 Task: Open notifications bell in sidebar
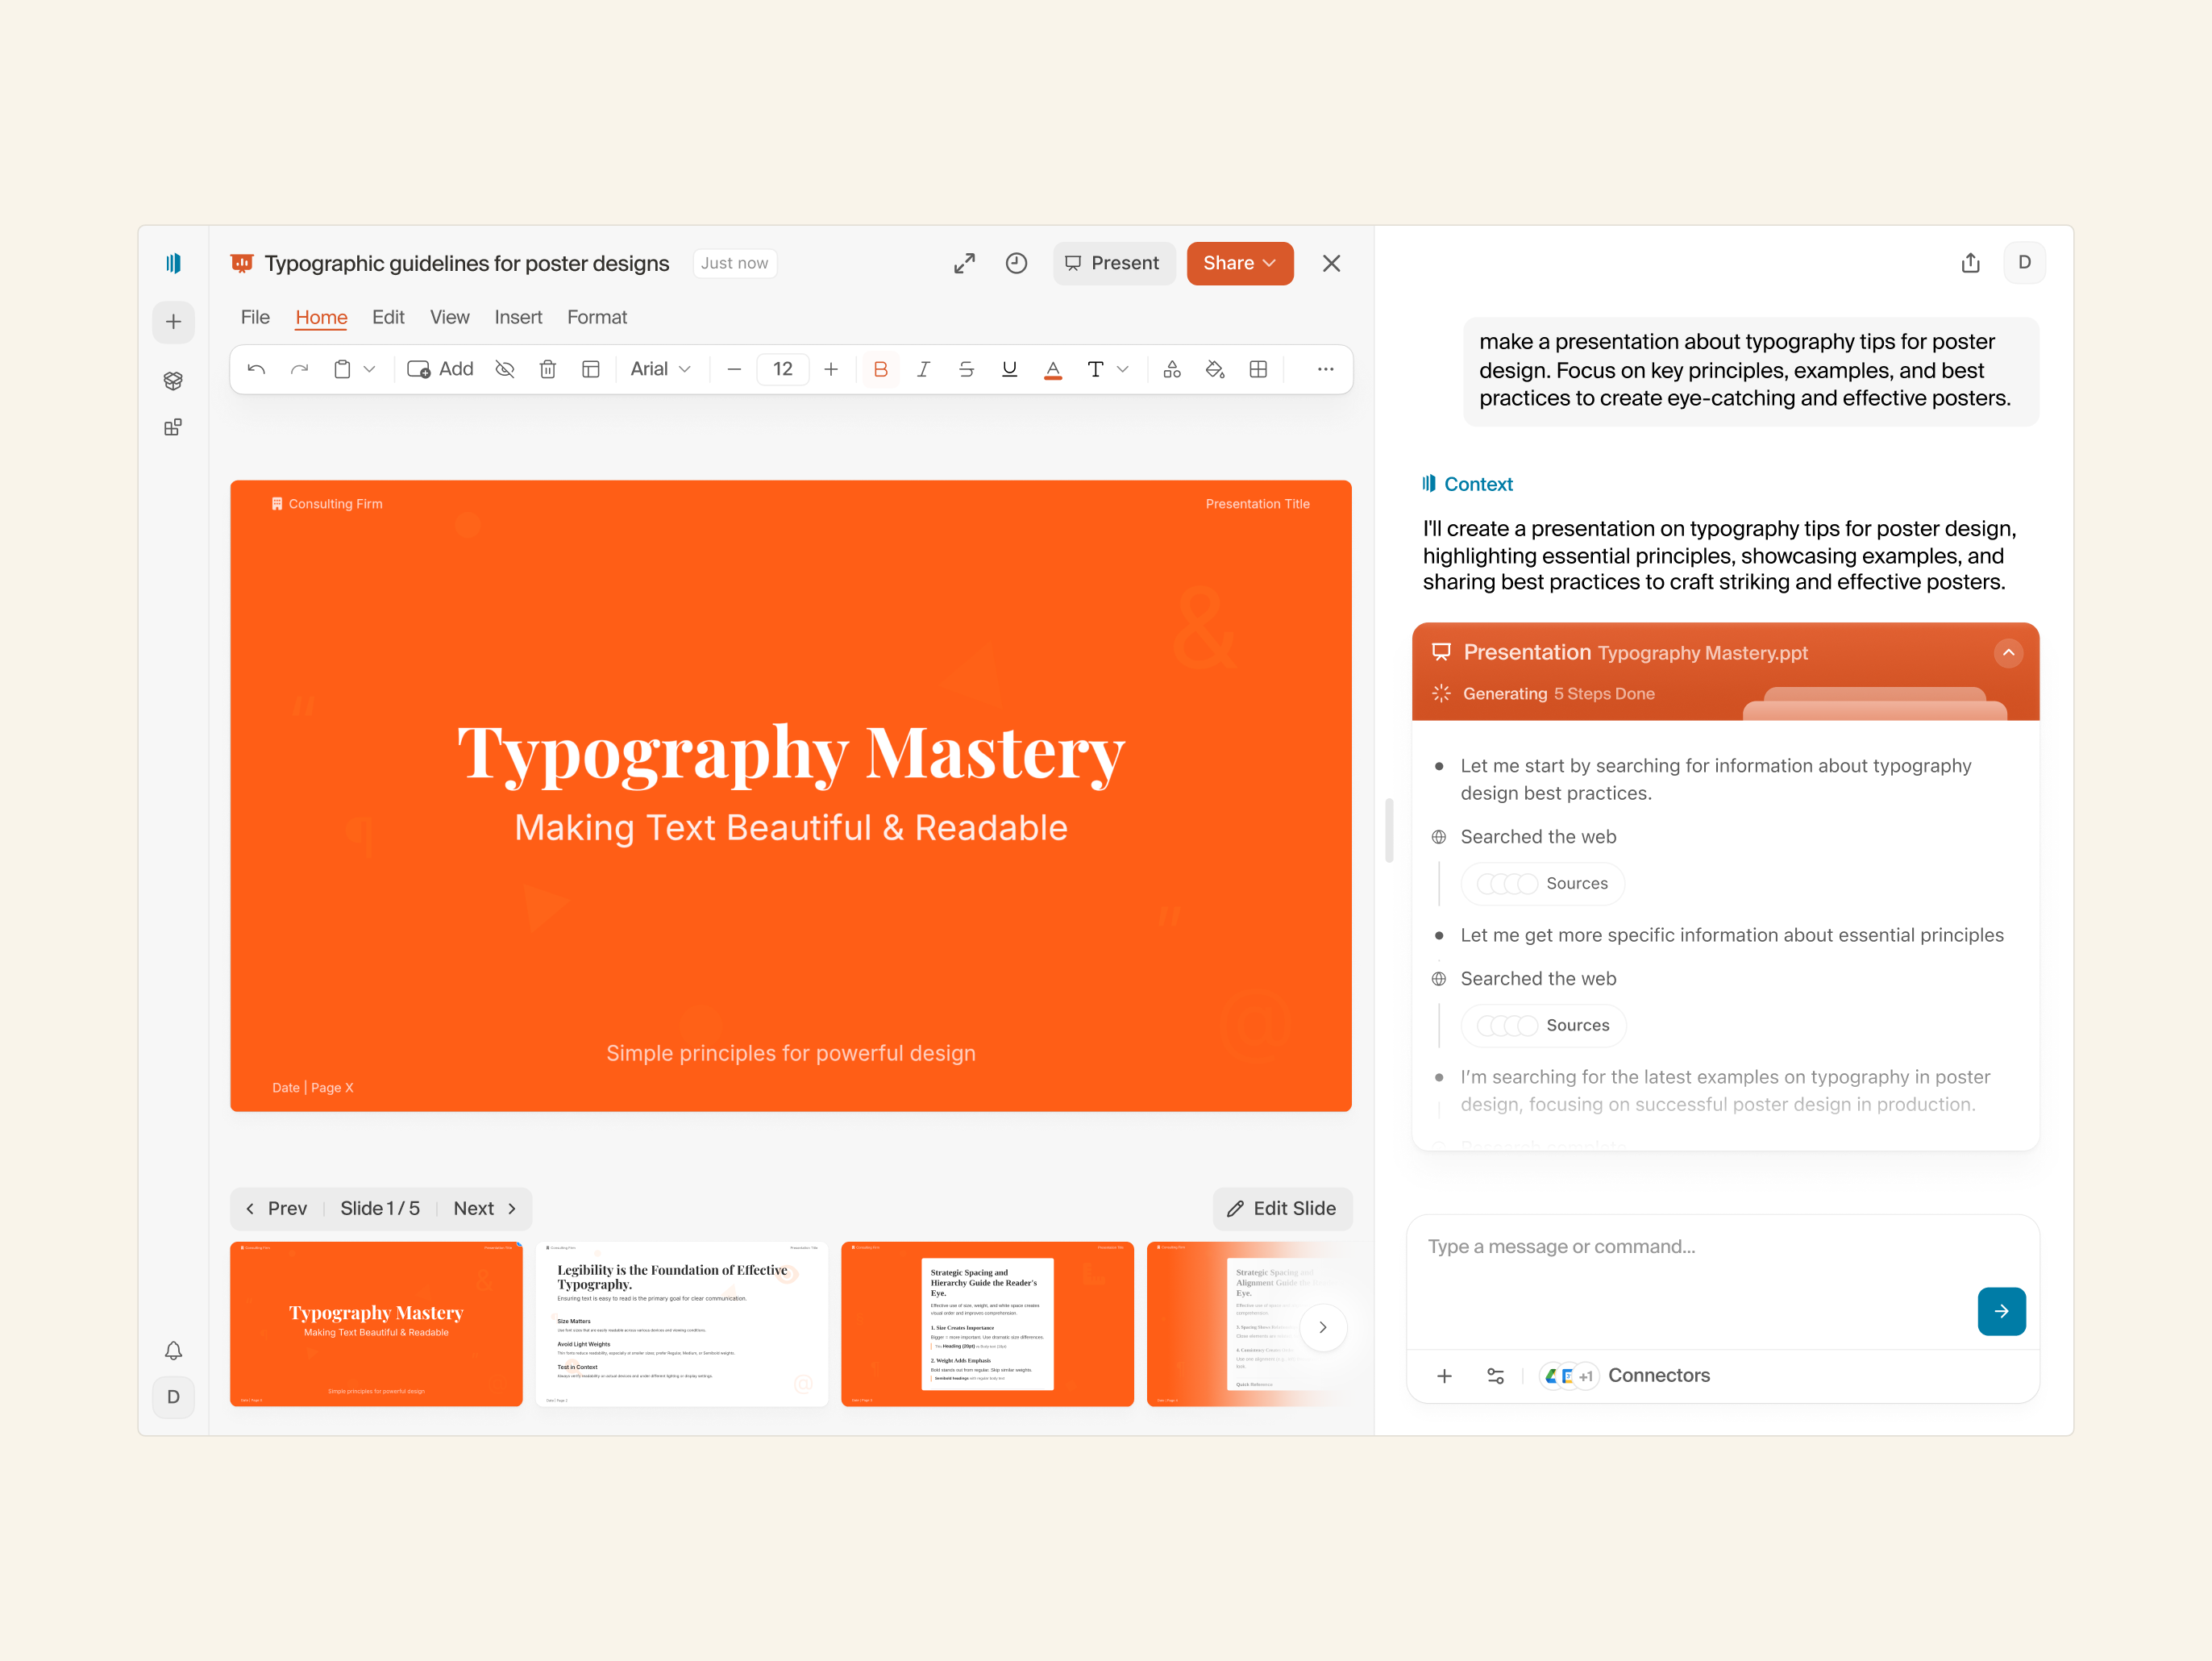pos(173,1350)
